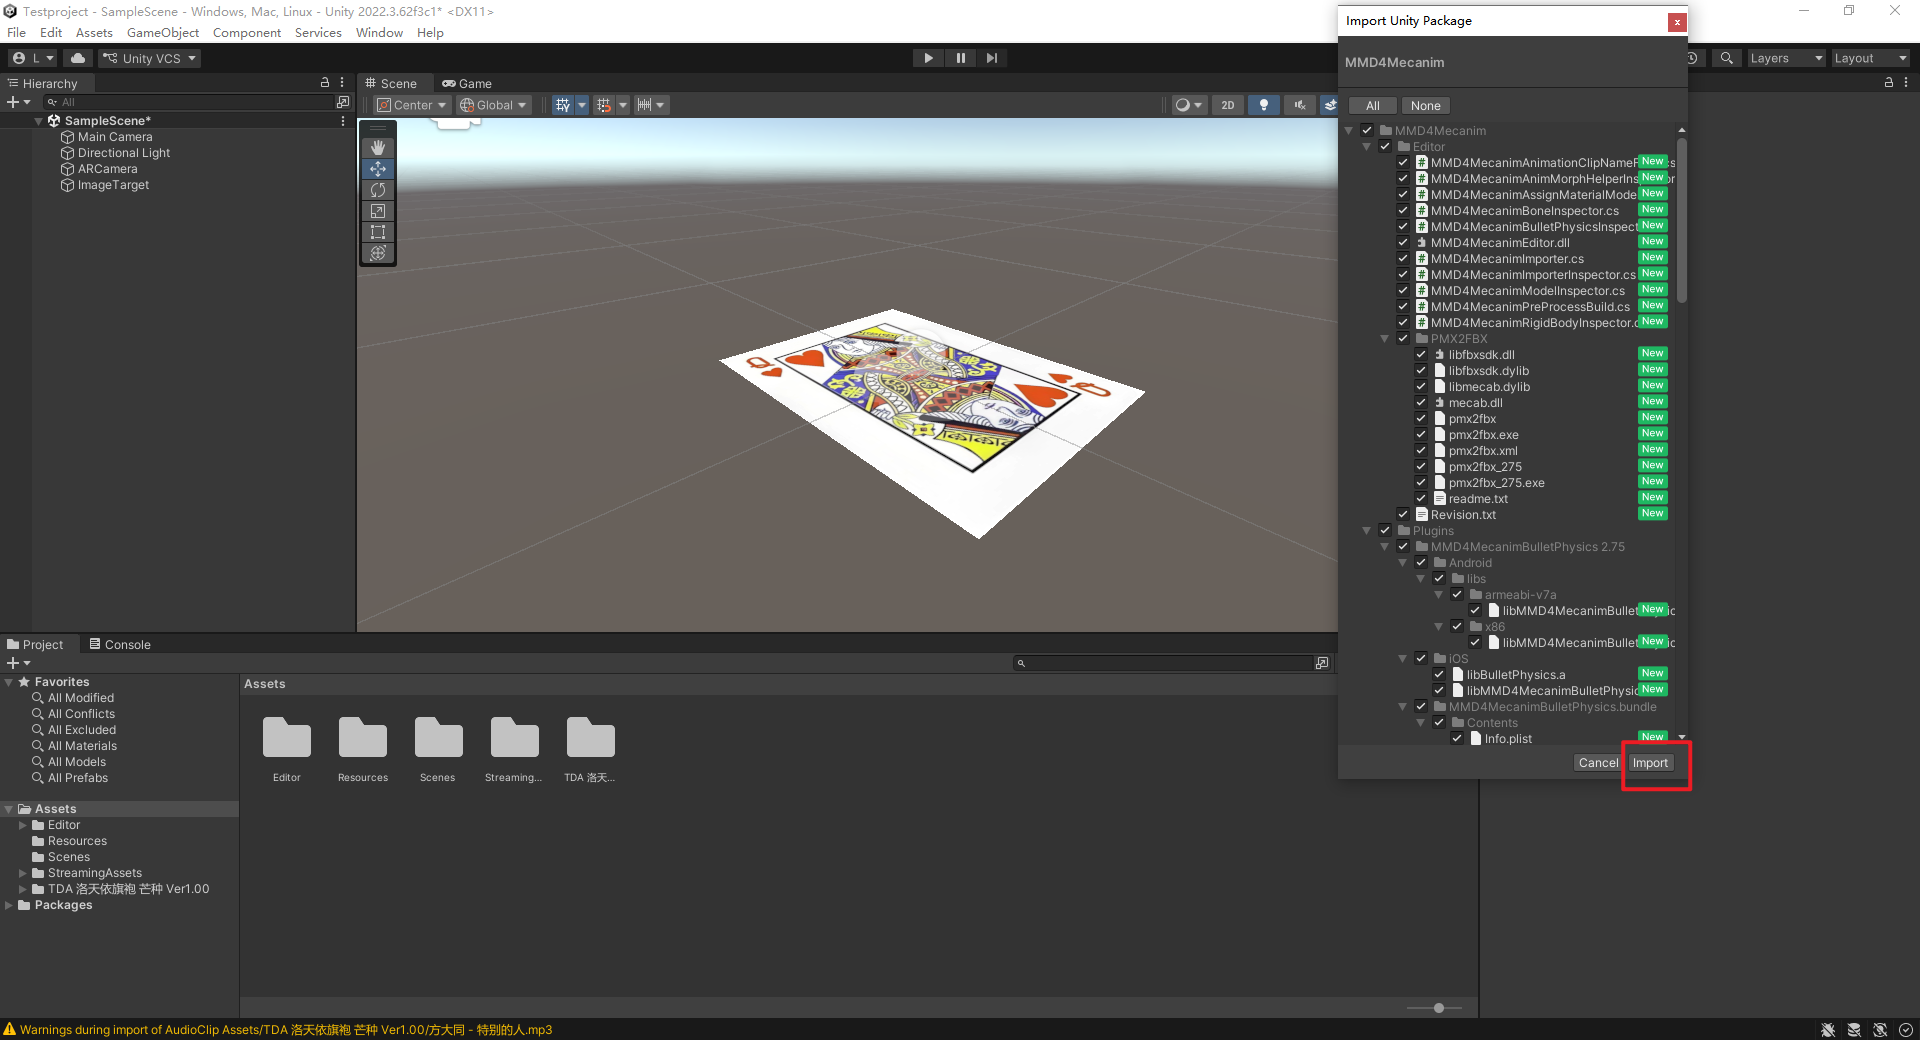Click Cancel in import dialog
The image size is (1920, 1040).
1598,763
